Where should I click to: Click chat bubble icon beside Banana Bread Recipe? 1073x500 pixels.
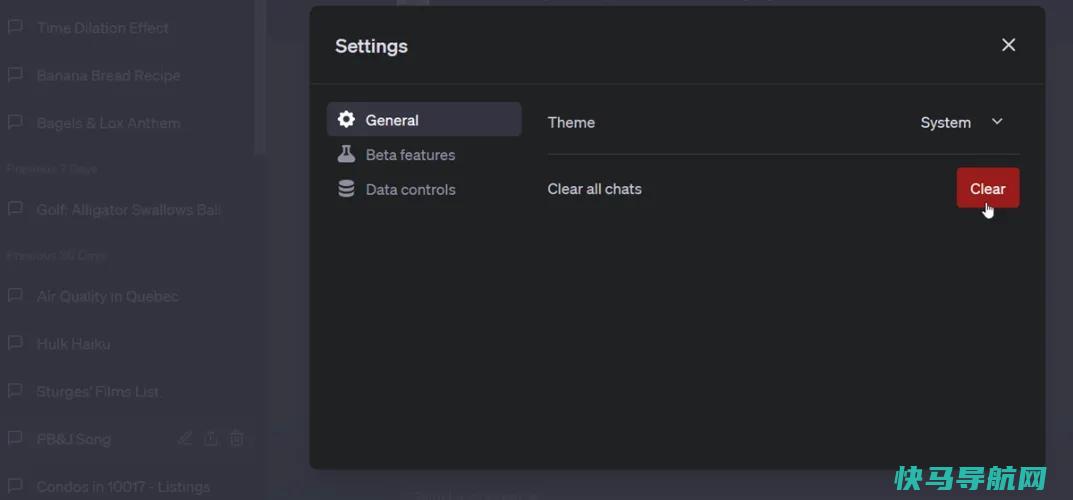click(14, 75)
